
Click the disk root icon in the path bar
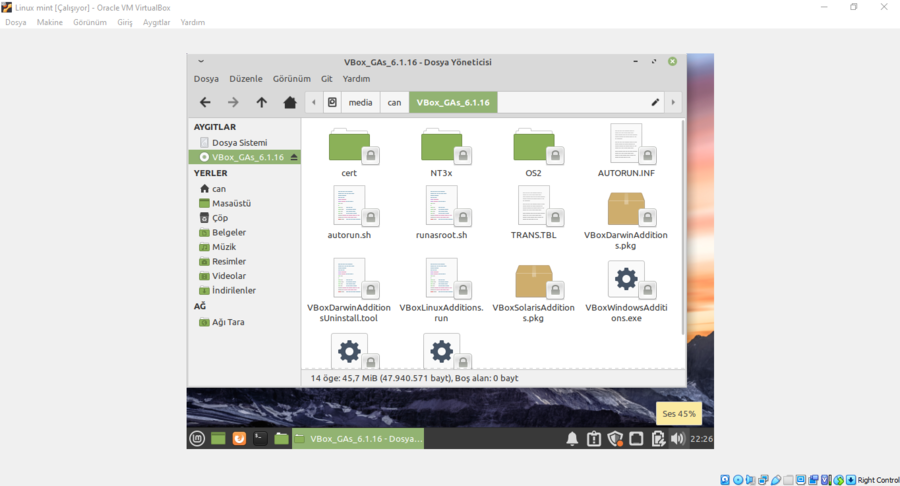332,103
